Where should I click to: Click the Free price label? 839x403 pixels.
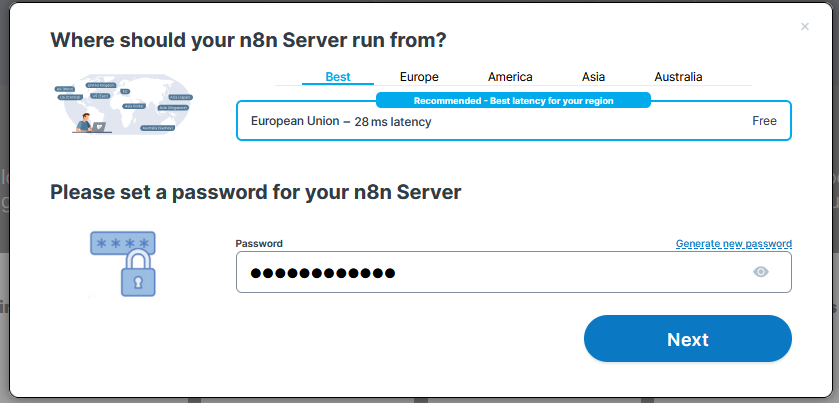tap(764, 121)
